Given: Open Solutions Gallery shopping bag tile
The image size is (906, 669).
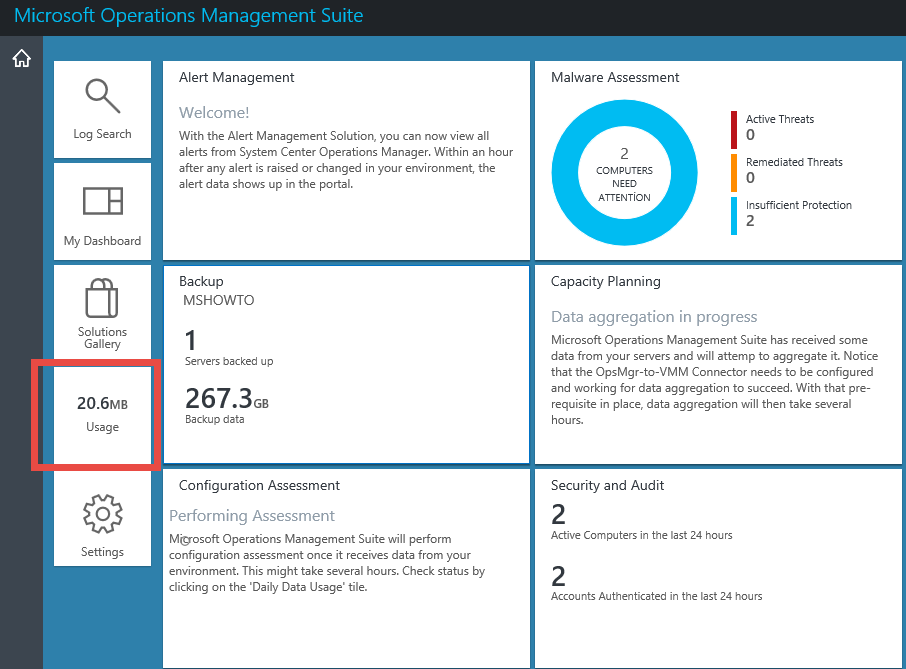Looking at the screenshot, I should click(102, 313).
